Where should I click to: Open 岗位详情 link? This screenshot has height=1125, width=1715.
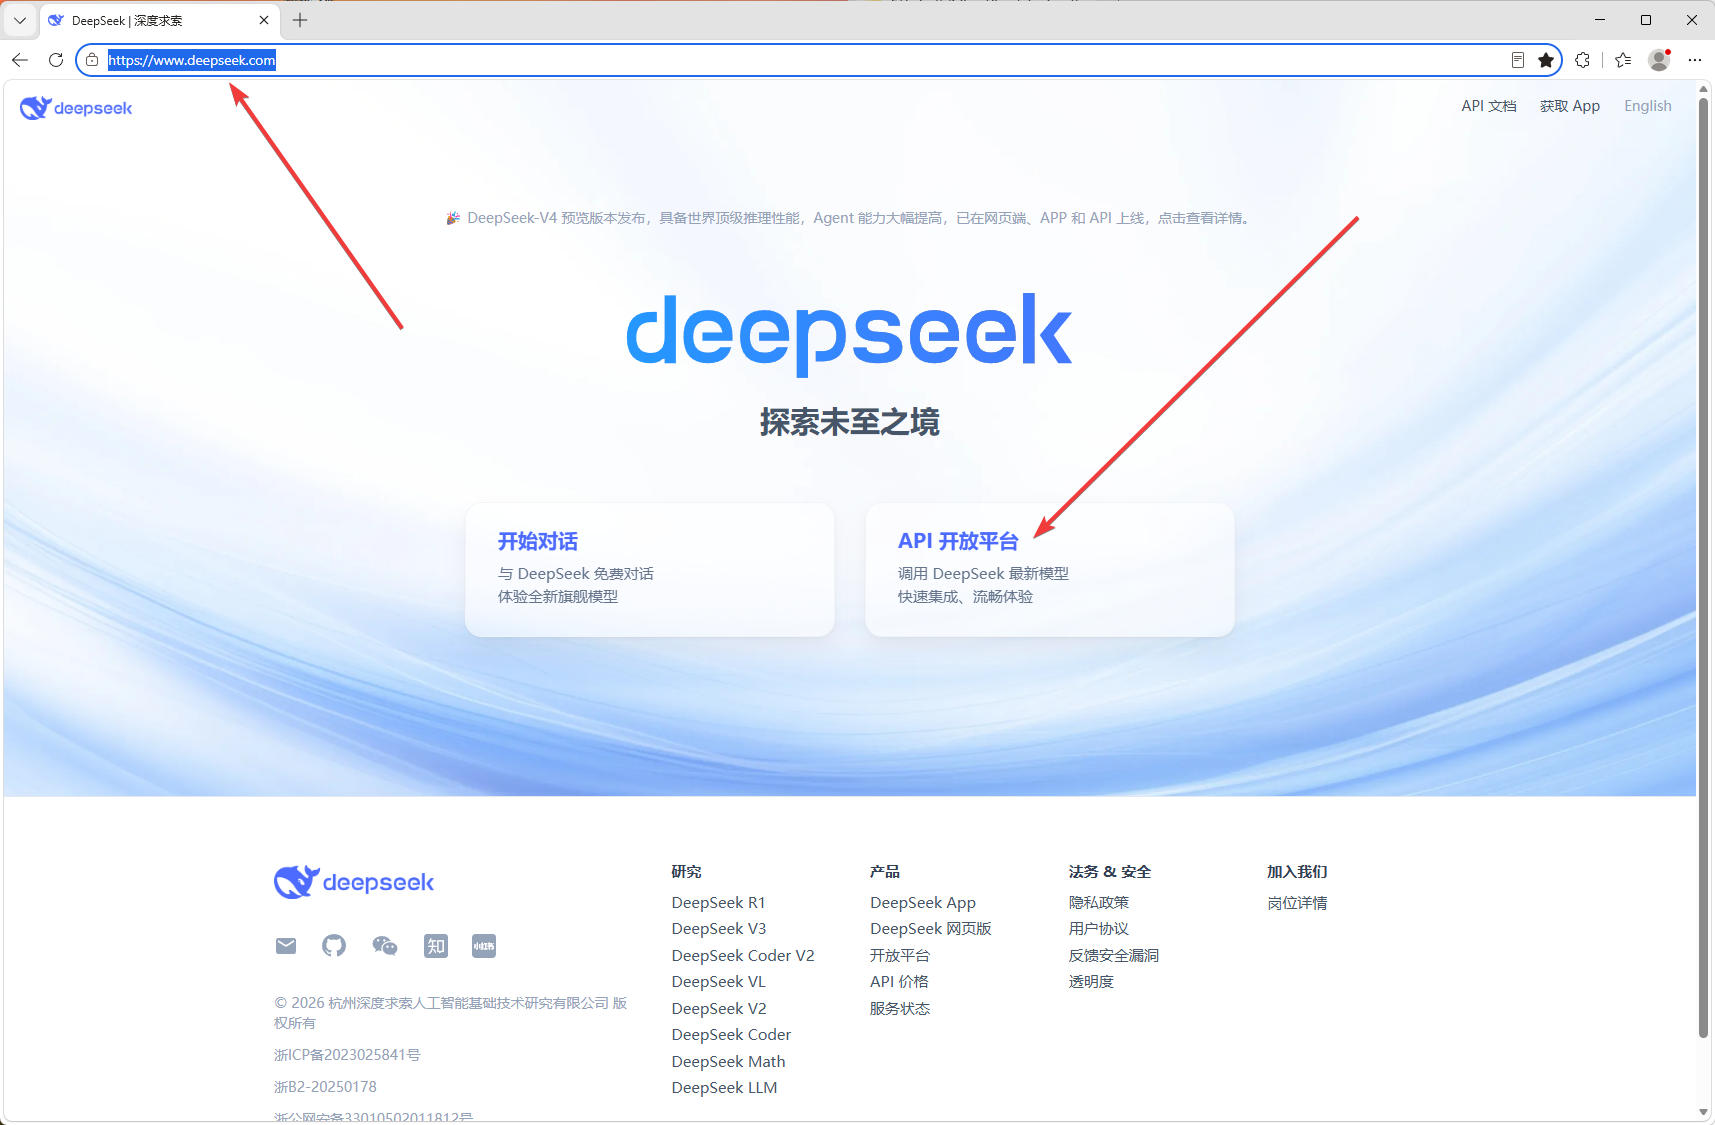point(1297,903)
